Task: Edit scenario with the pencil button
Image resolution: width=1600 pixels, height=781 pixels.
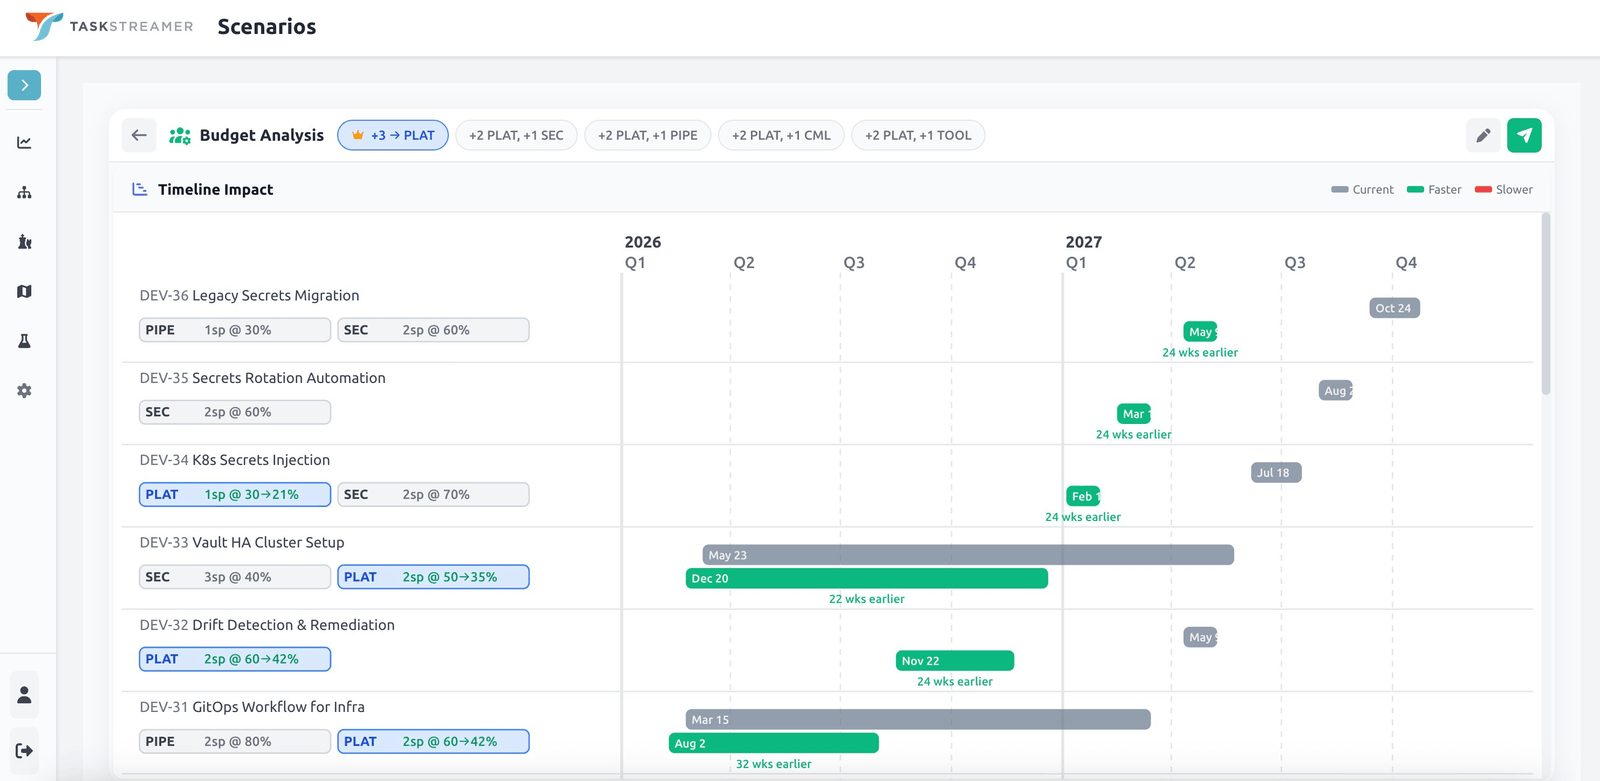Action: (1483, 135)
